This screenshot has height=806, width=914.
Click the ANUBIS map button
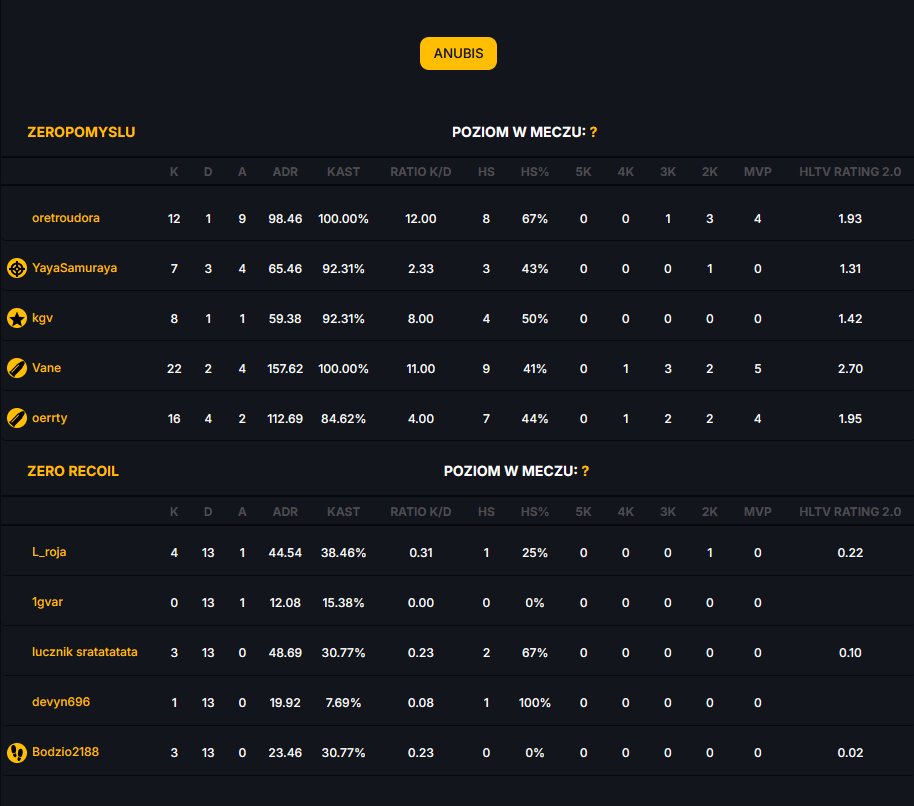click(x=458, y=53)
